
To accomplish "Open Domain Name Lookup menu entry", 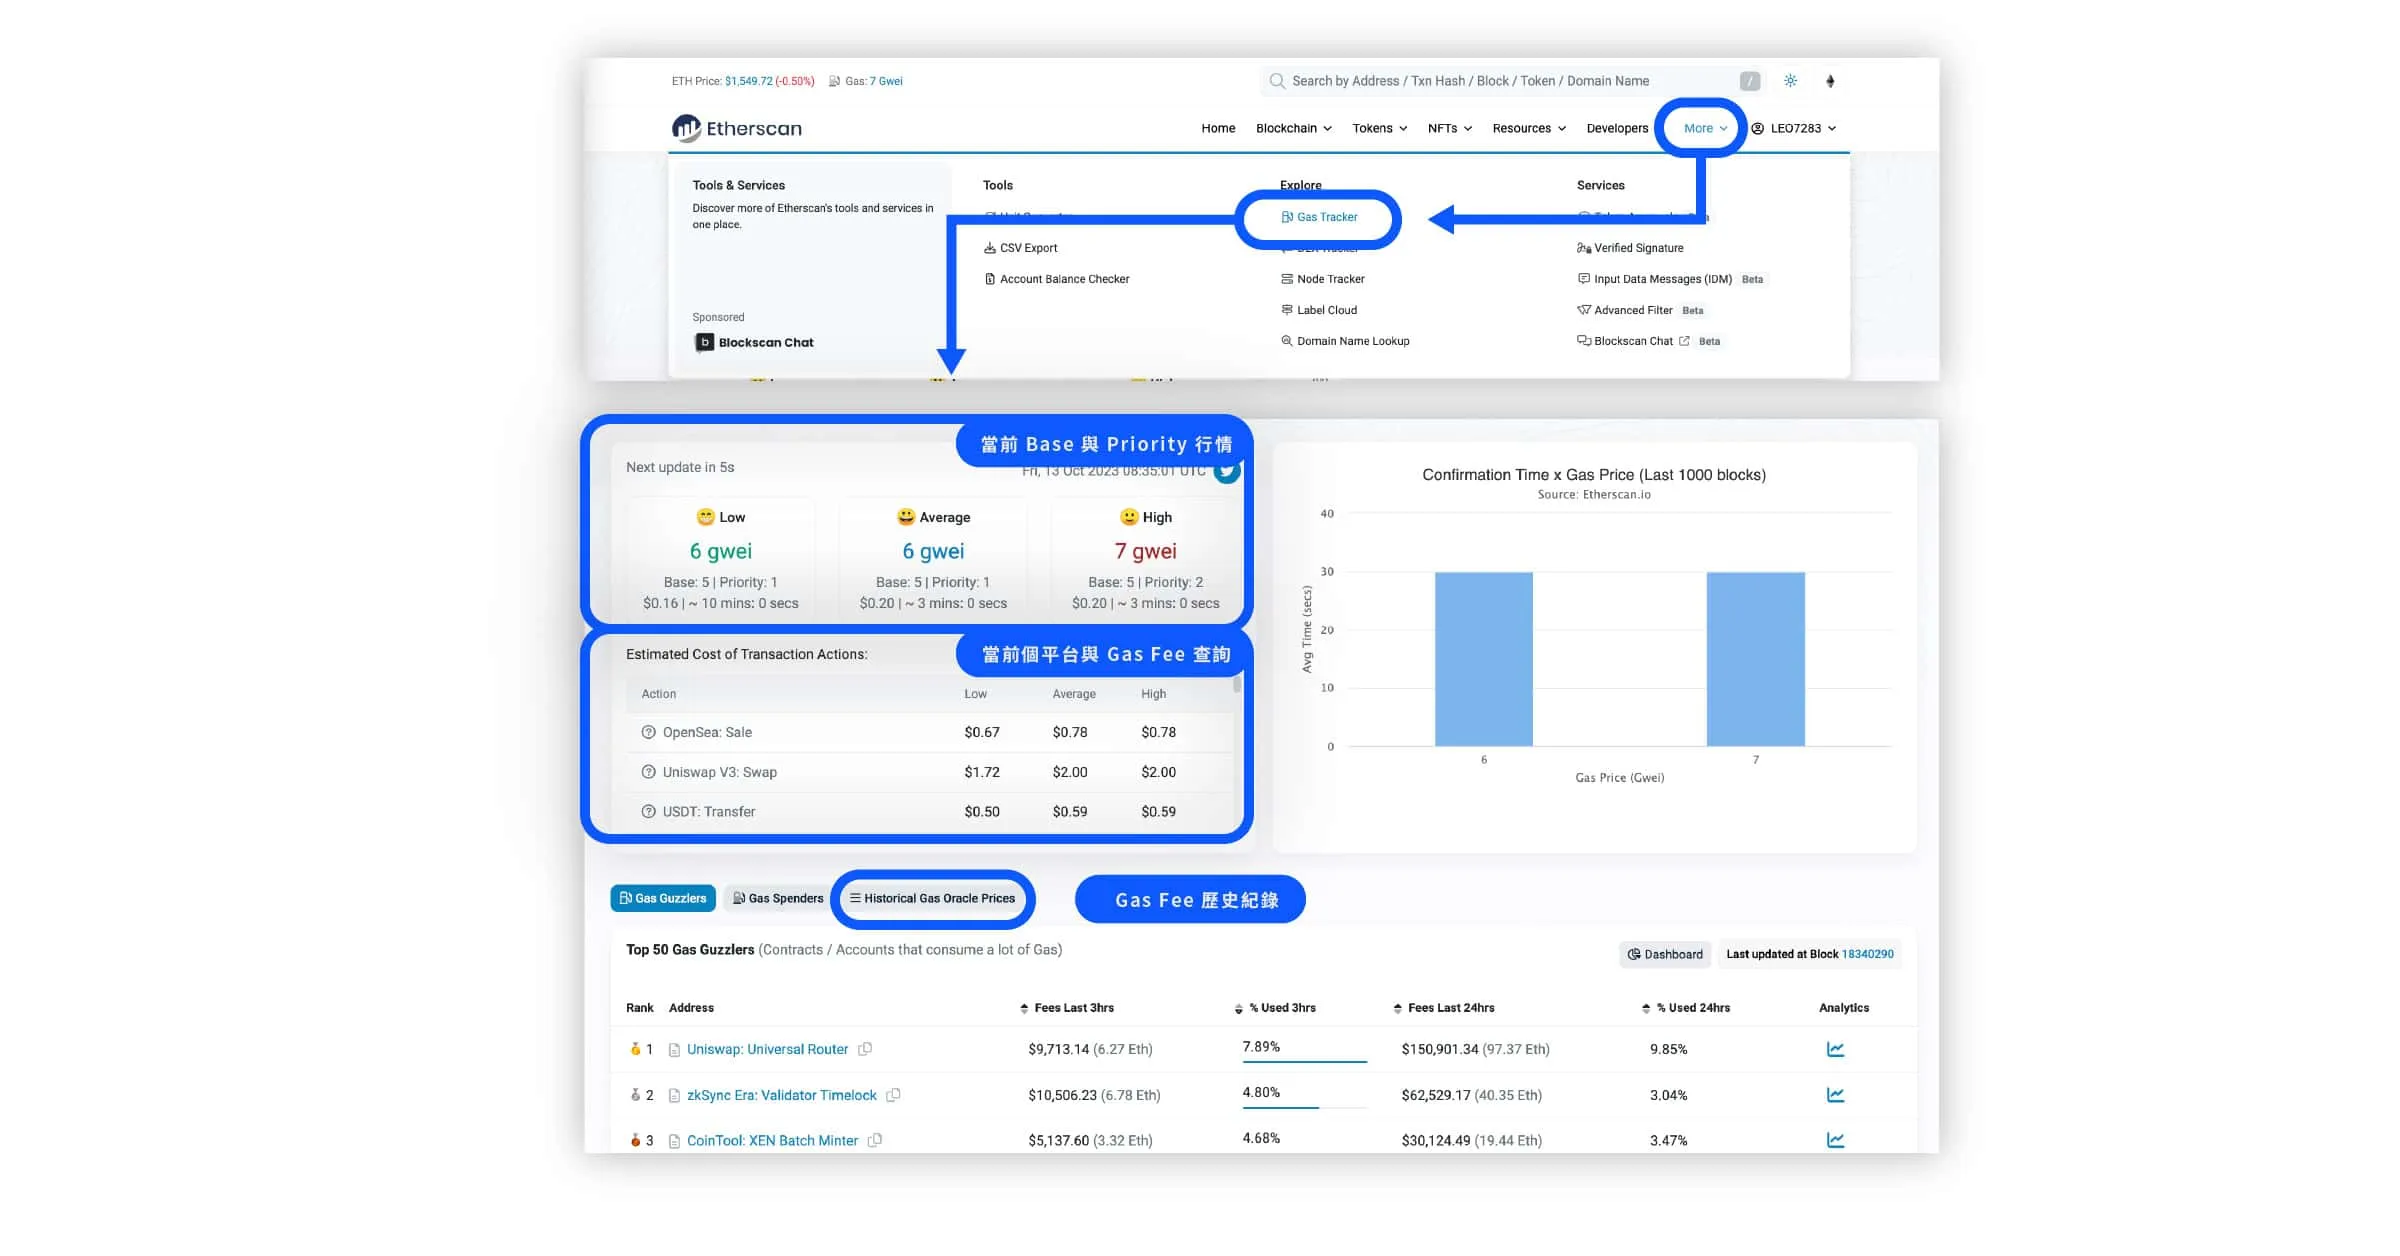I will 1345,341.
